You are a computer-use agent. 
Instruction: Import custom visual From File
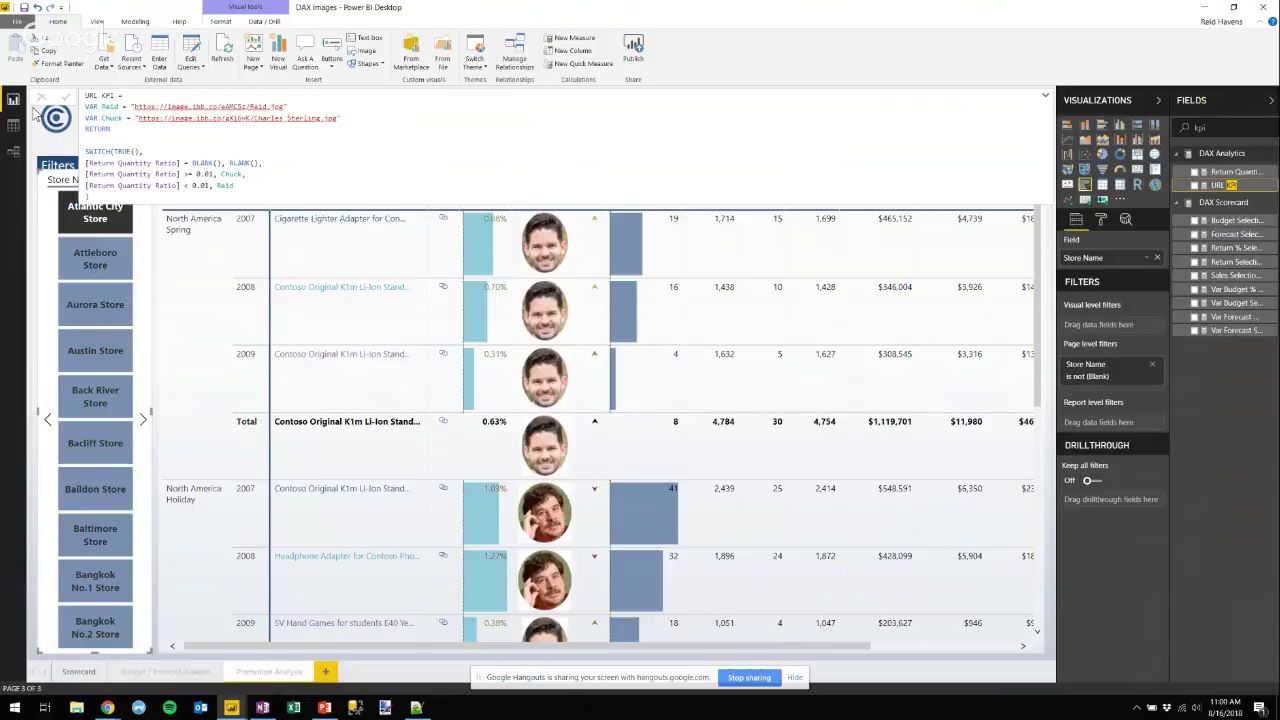tap(443, 52)
